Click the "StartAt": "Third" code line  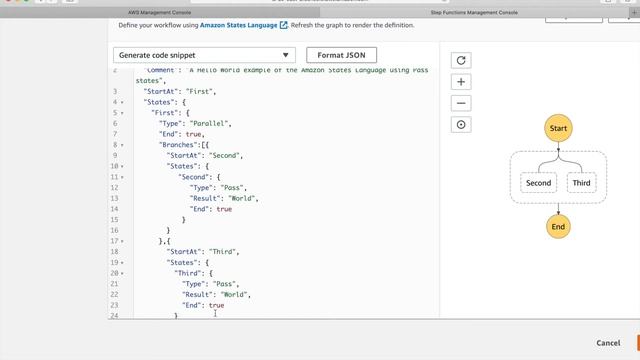(x=203, y=252)
